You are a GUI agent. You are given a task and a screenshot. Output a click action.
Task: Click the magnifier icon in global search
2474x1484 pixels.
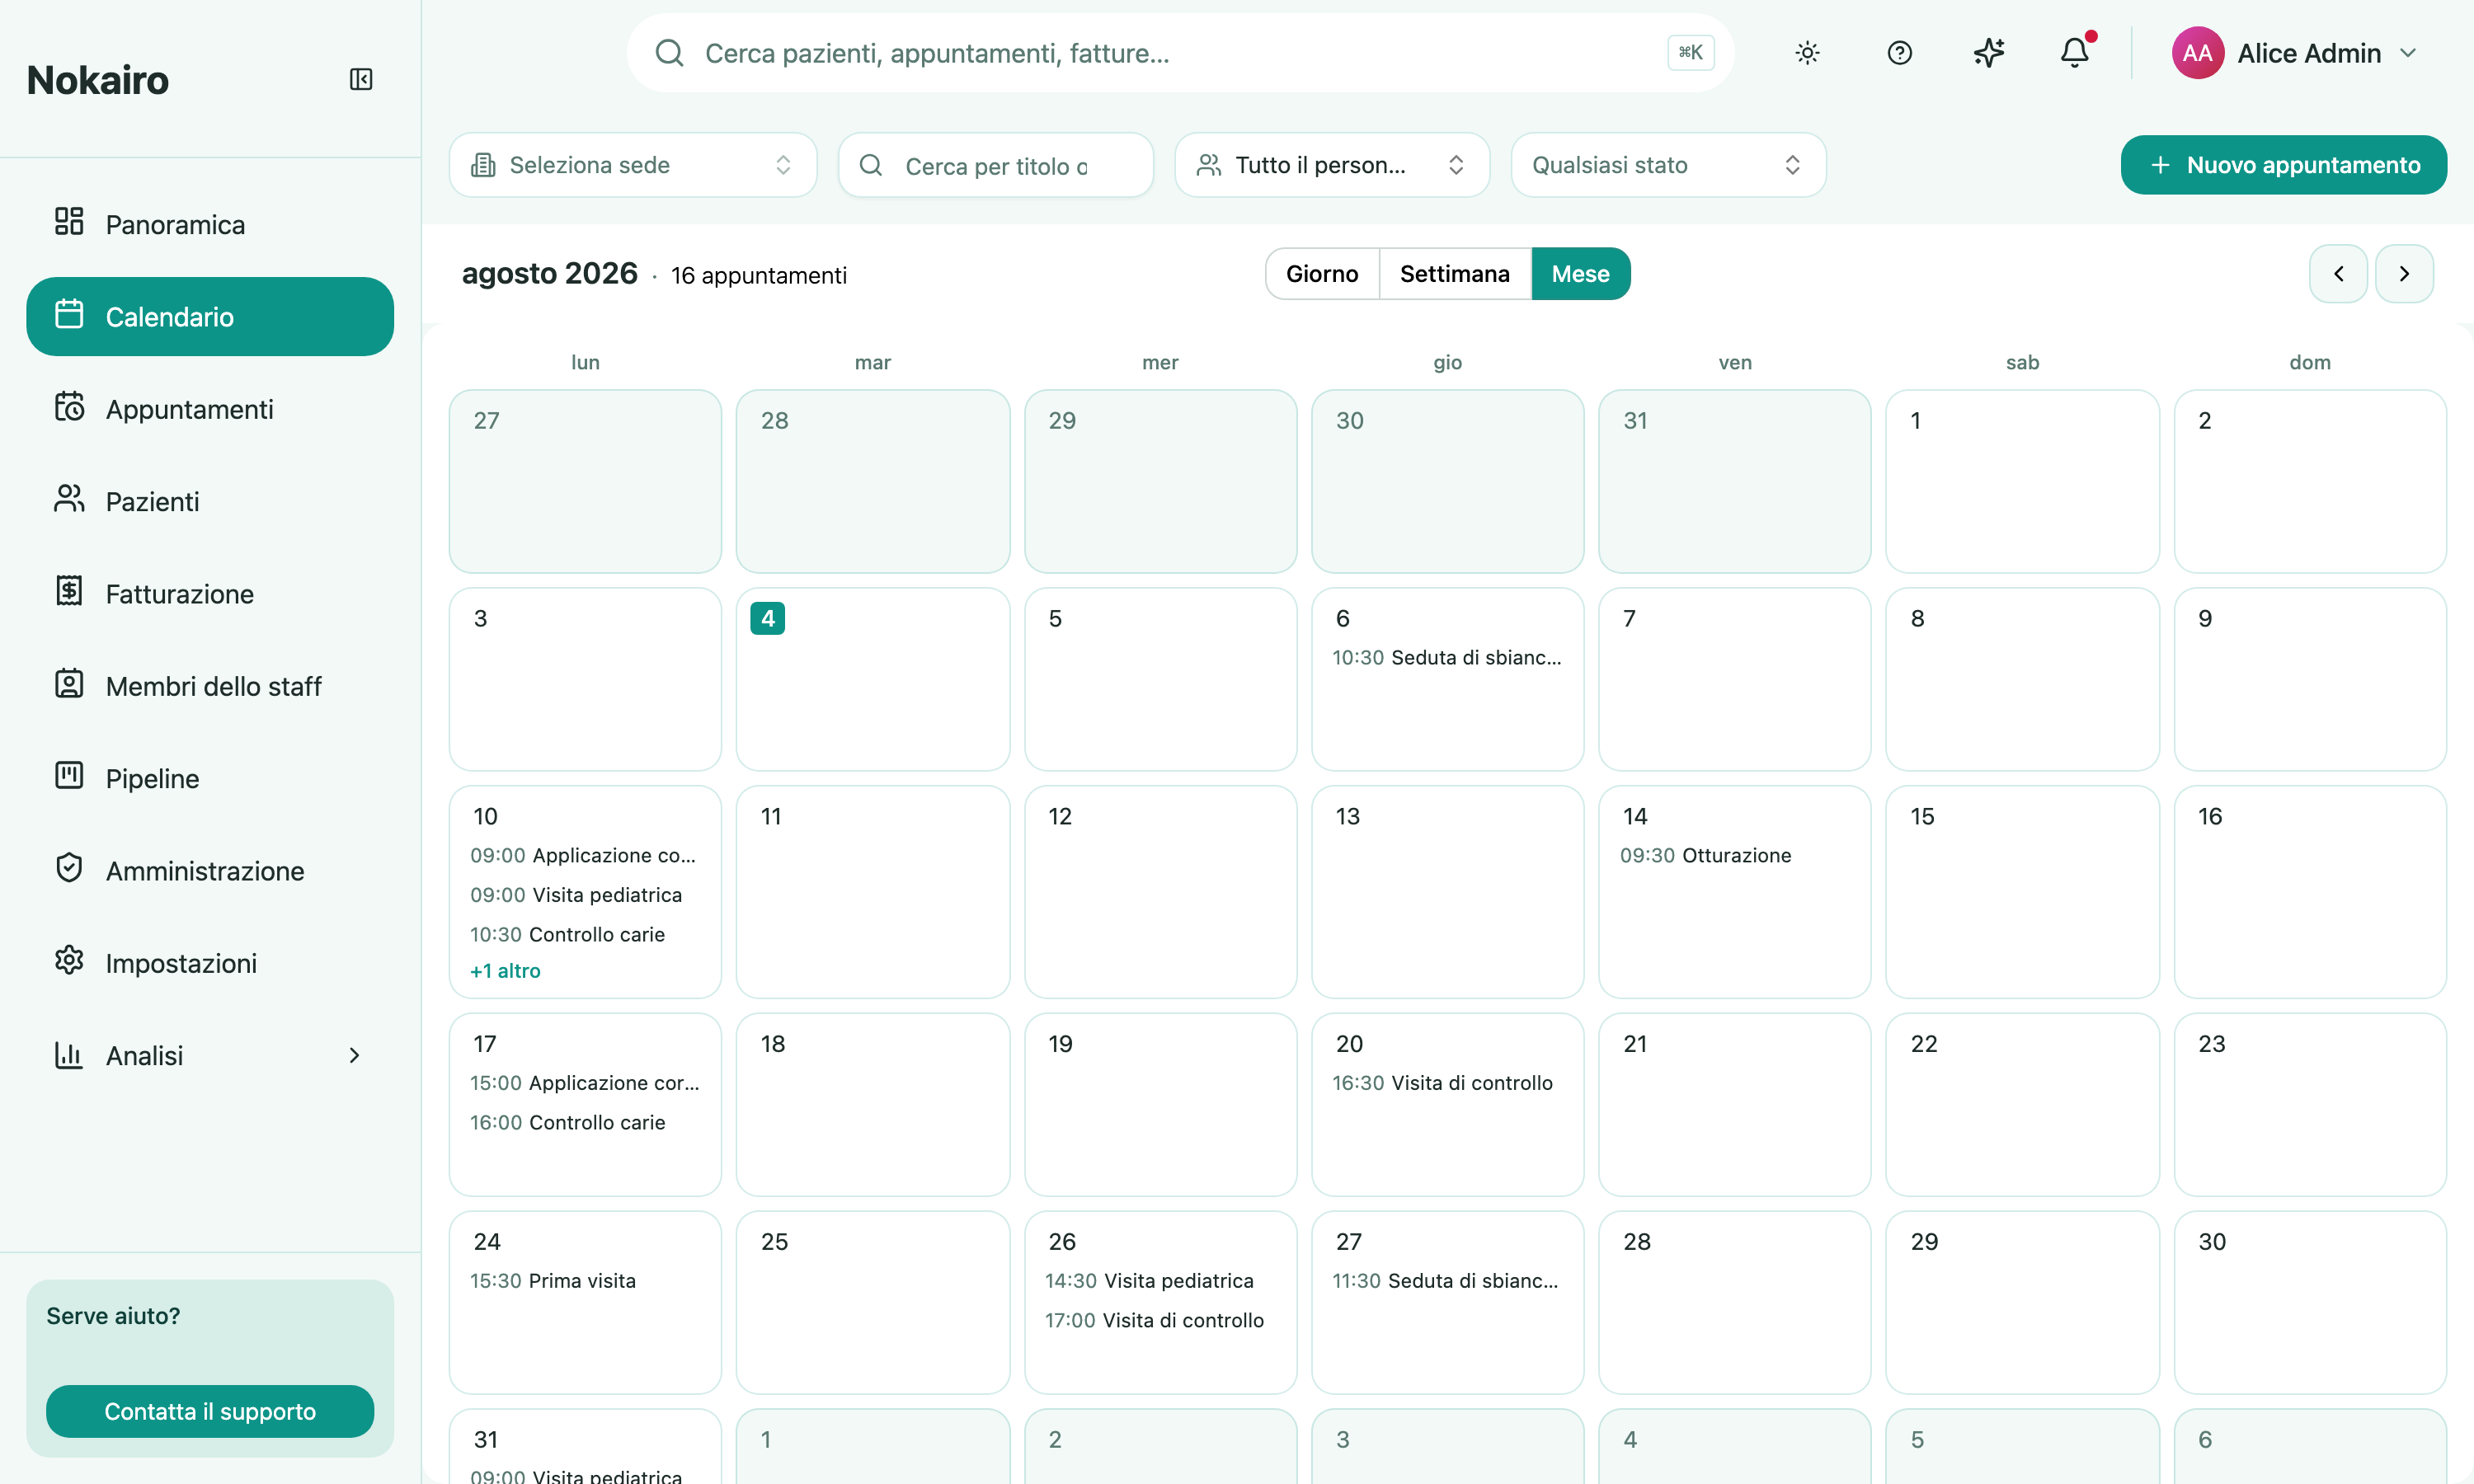pos(669,53)
